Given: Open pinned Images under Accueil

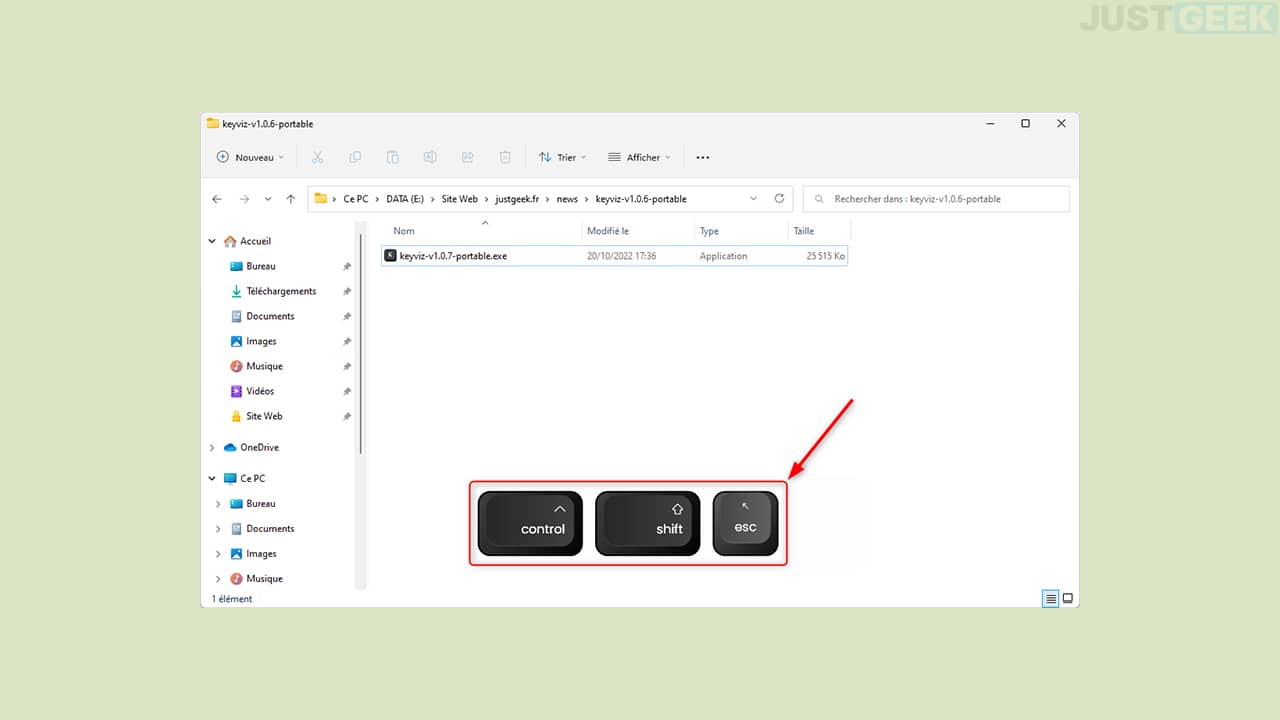Looking at the screenshot, I should pyautogui.click(x=261, y=341).
